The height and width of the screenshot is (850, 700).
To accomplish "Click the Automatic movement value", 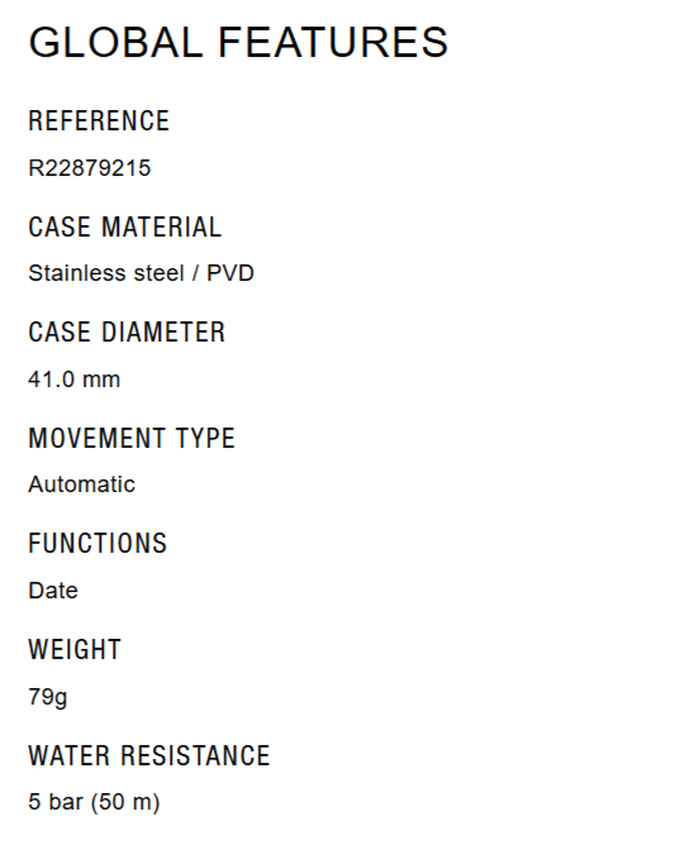I will pyautogui.click(x=81, y=485).
